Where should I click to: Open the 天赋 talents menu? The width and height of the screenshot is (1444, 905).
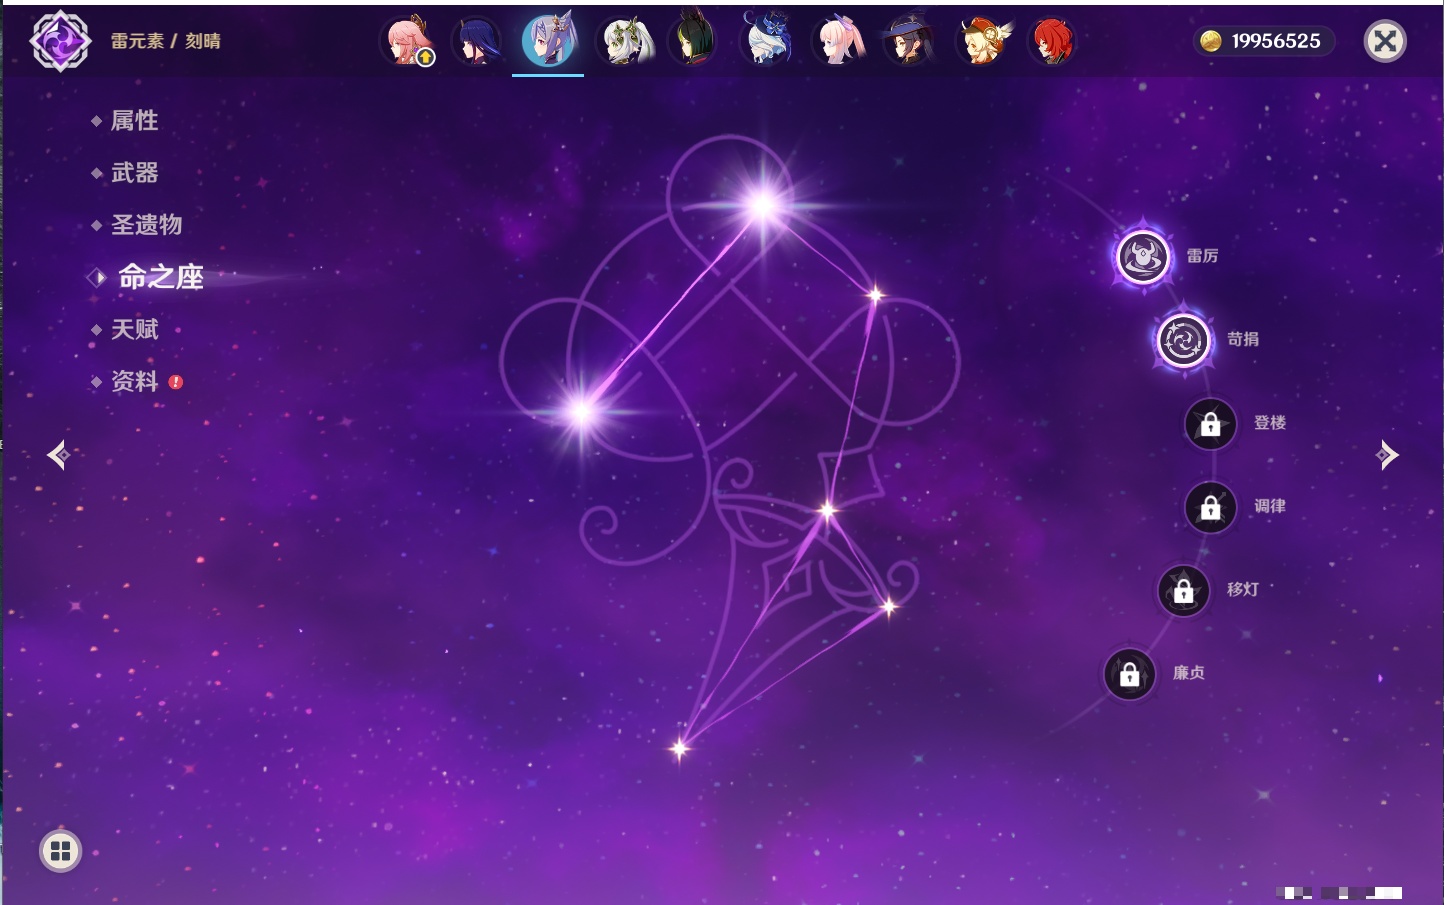click(x=134, y=329)
